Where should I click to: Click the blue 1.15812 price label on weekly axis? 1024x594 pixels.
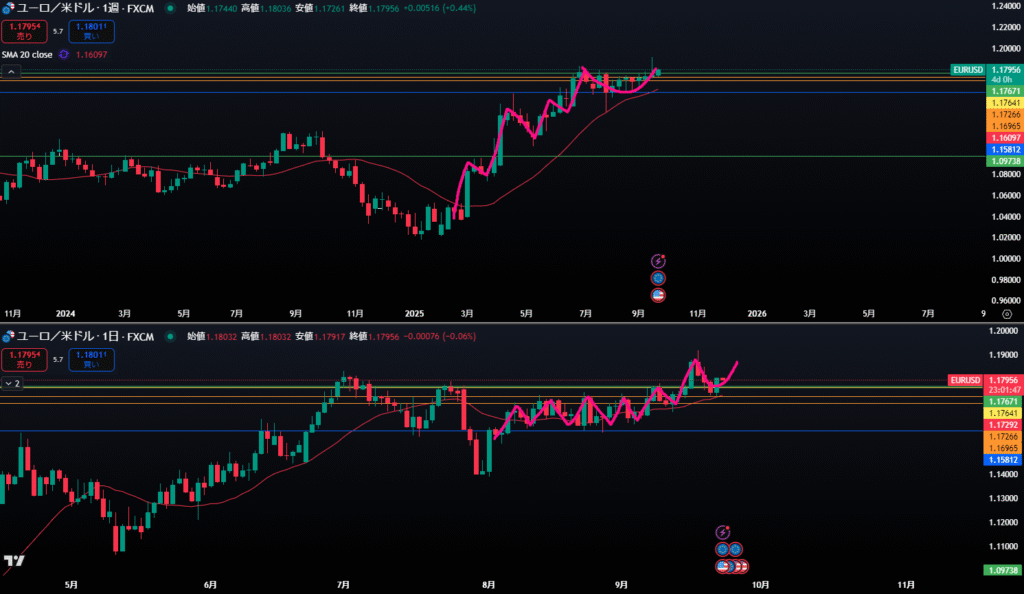[x=1003, y=148]
